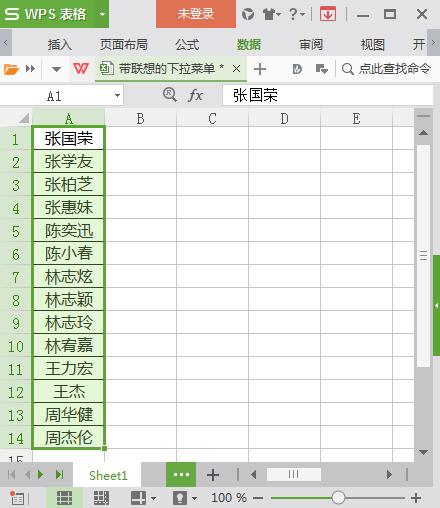Select row 7 header
The image size is (440, 508).
(16, 277)
